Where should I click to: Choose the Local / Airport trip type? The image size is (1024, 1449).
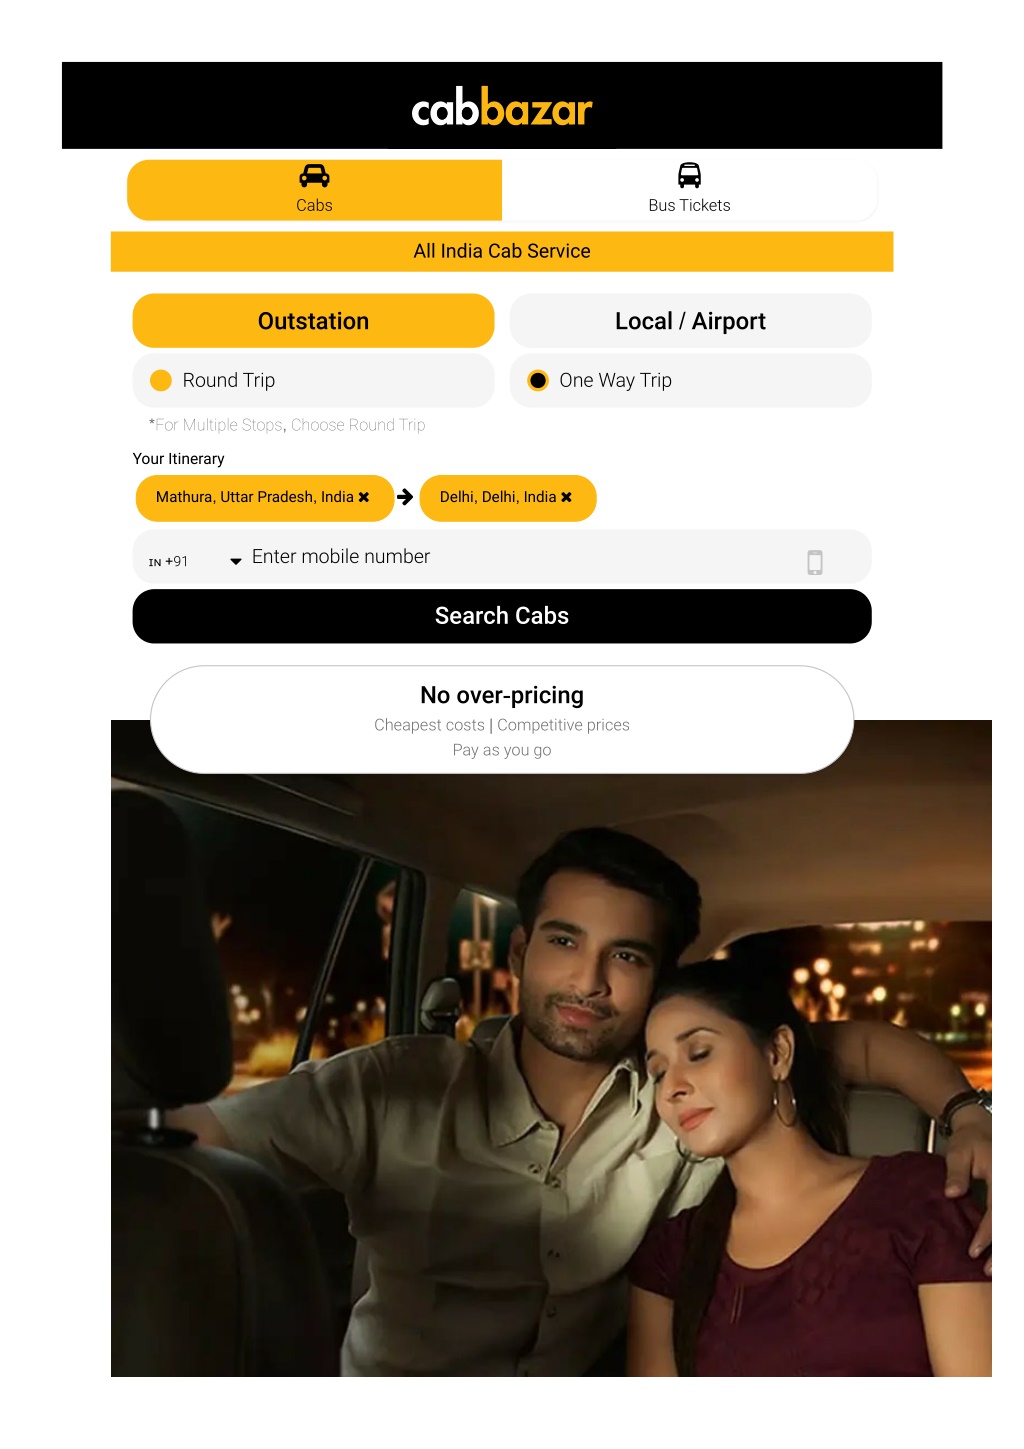(x=690, y=321)
